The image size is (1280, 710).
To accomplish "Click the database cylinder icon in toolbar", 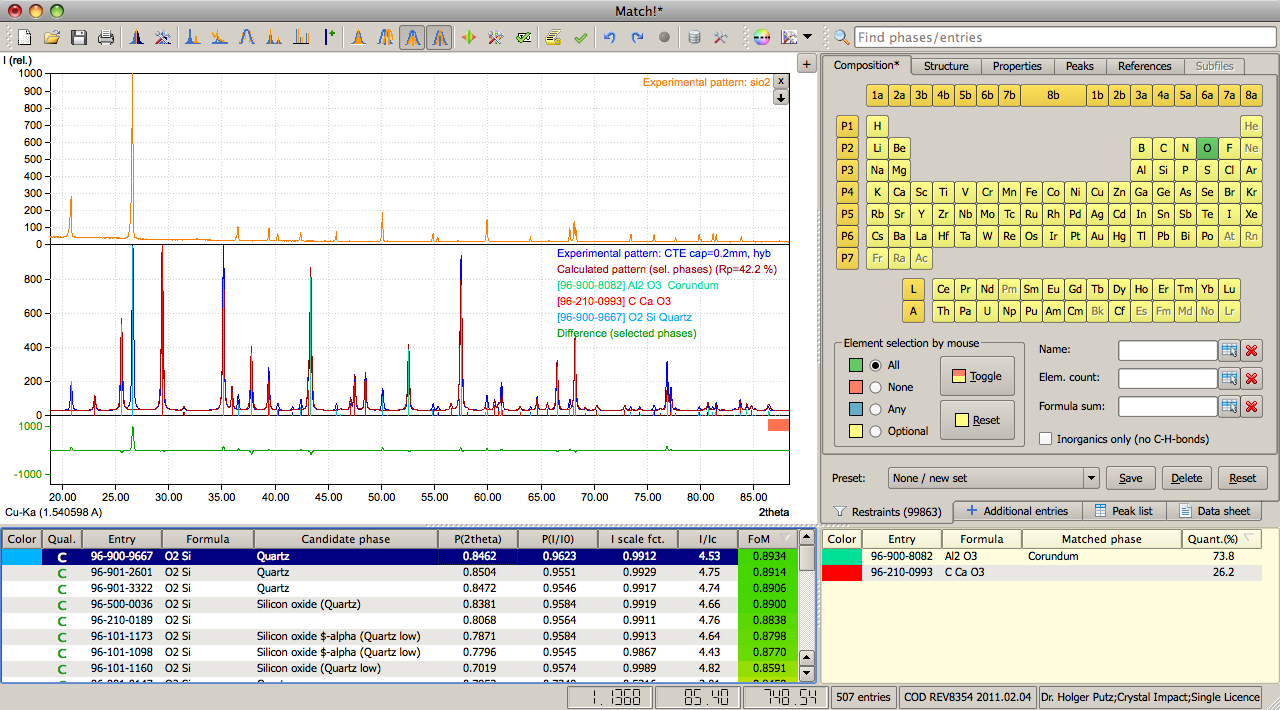I will [x=694, y=38].
